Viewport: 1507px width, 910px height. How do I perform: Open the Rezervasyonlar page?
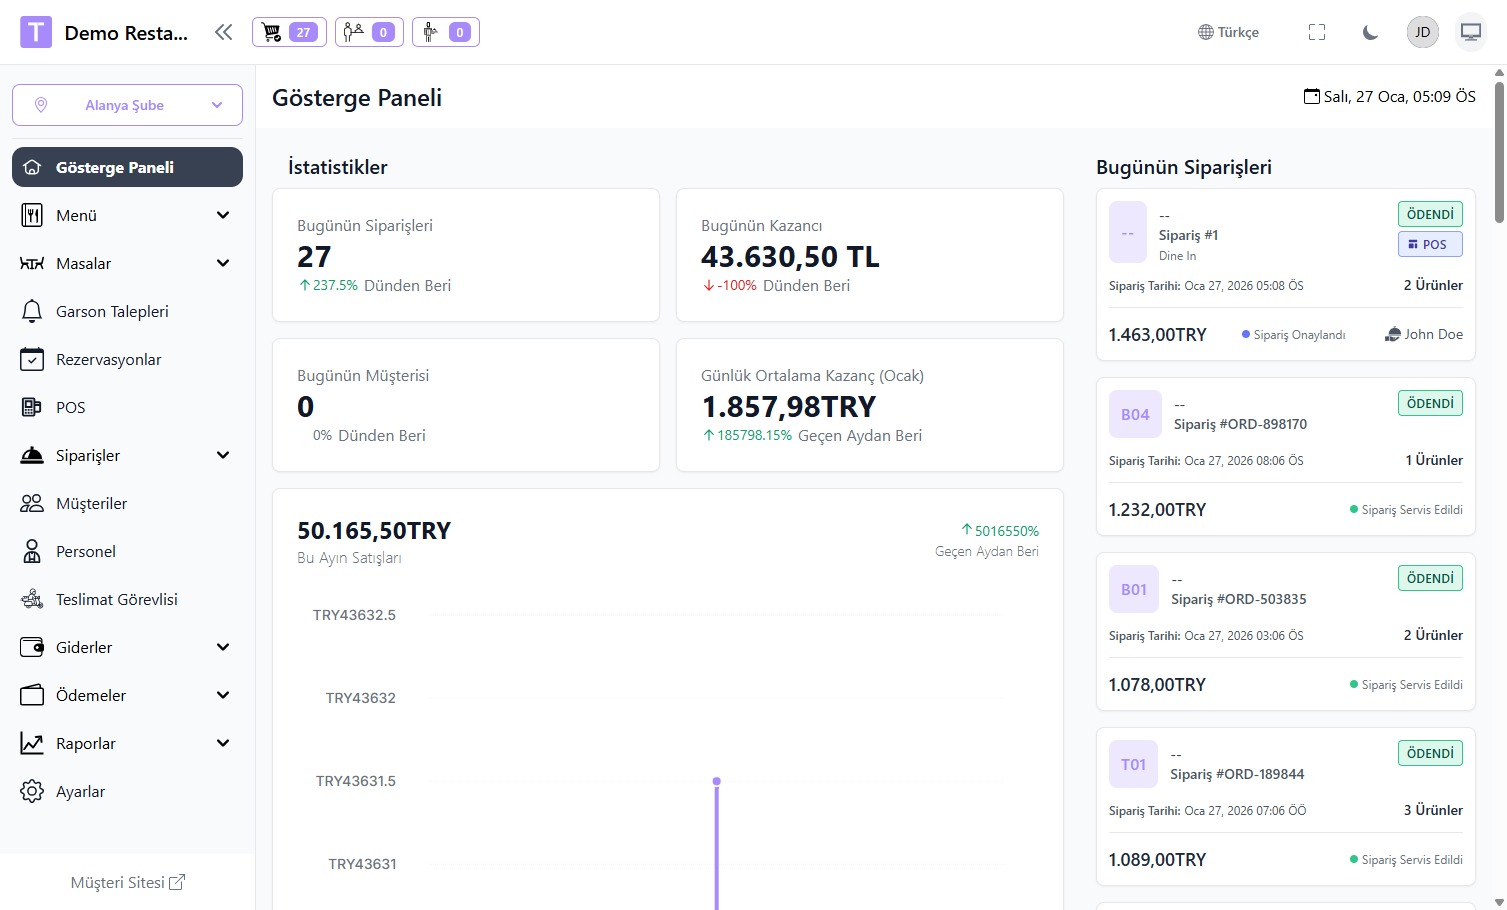pyautogui.click(x=108, y=359)
